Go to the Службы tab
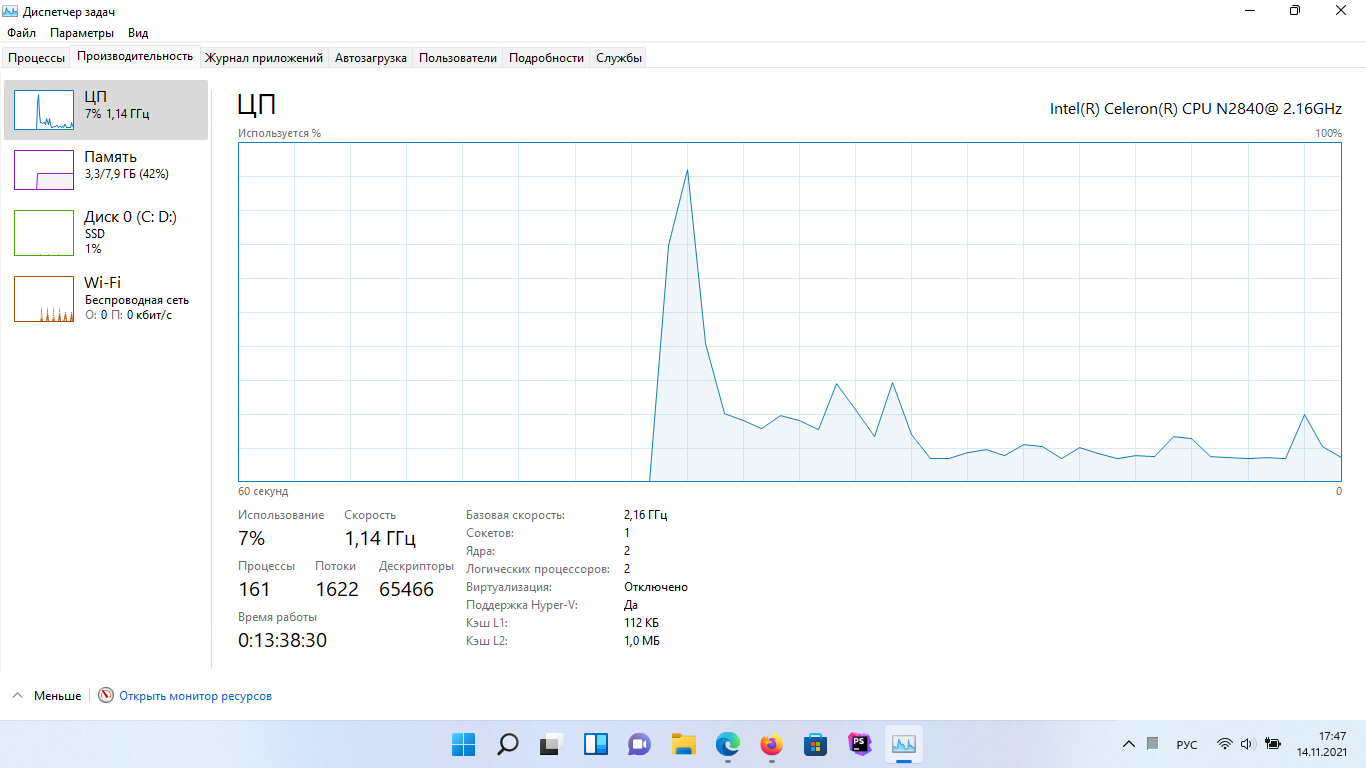 click(x=618, y=58)
